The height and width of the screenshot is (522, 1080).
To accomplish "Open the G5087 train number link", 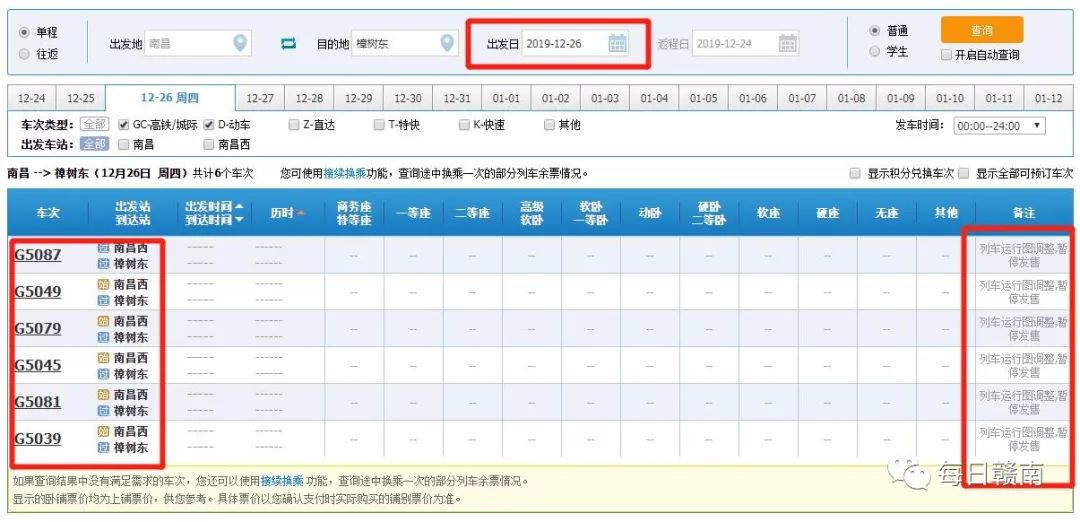I will pos(37,255).
